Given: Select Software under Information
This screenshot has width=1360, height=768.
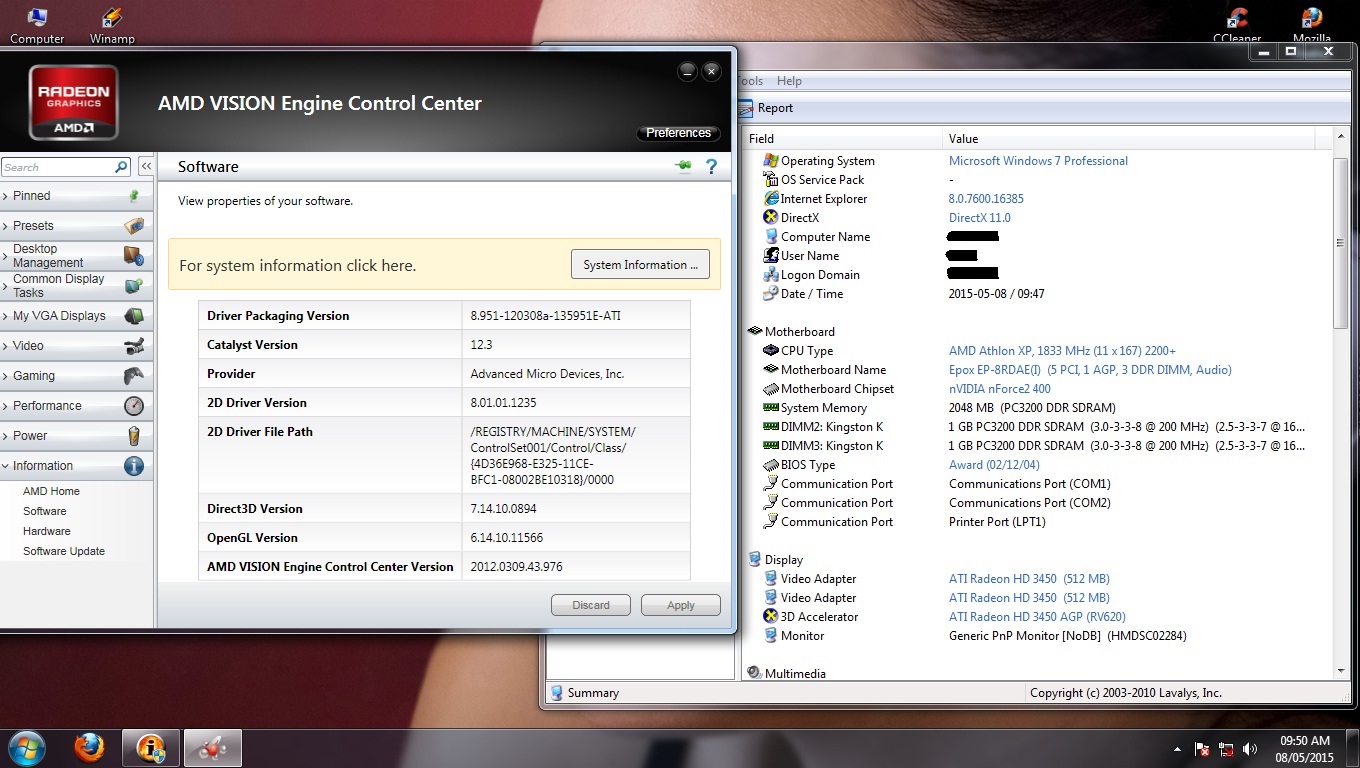Looking at the screenshot, I should click(45, 511).
